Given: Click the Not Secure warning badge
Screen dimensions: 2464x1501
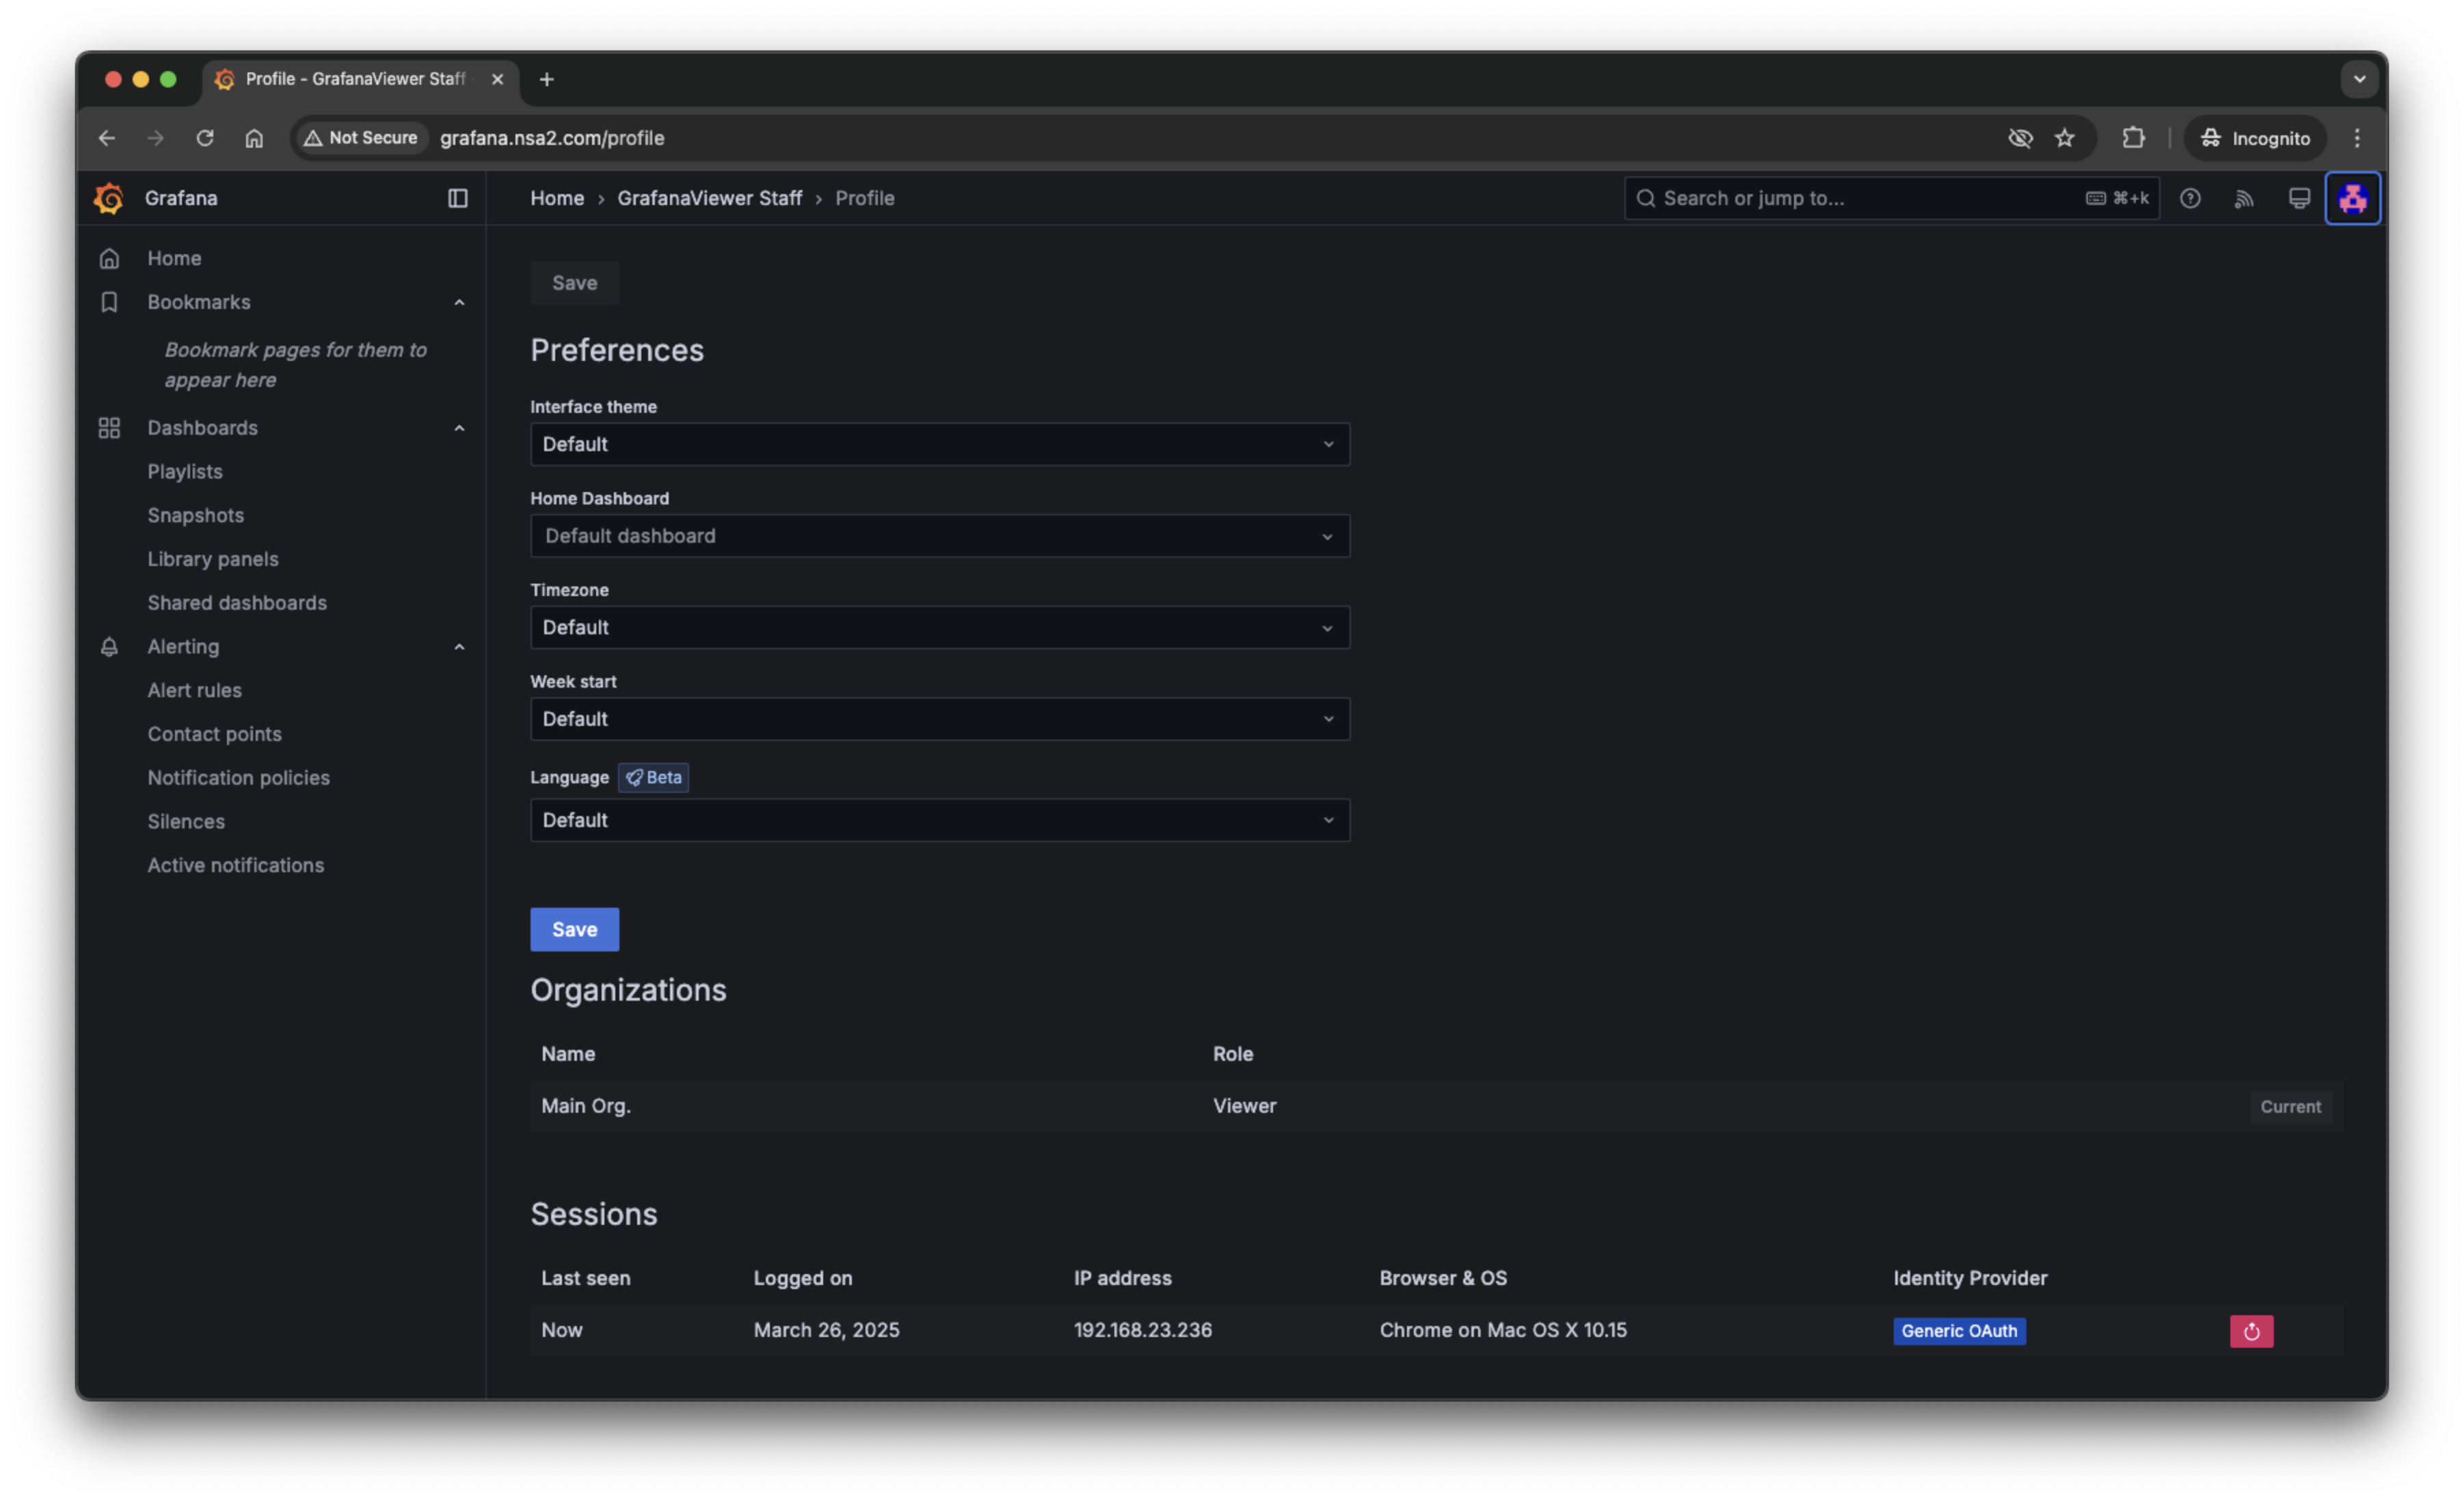Looking at the screenshot, I should pyautogui.click(x=361, y=138).
